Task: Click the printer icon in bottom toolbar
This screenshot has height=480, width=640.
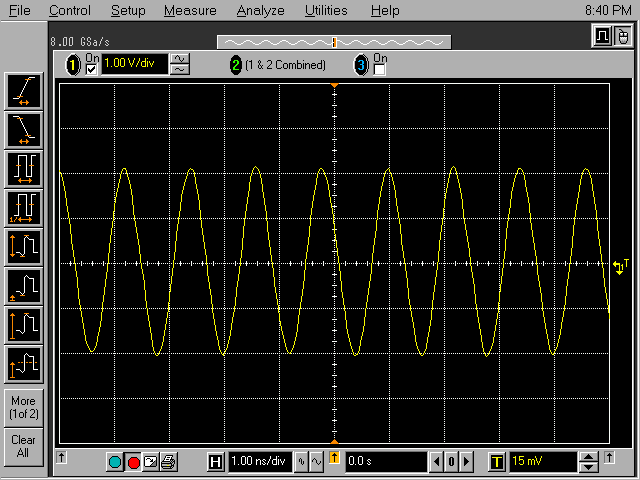Action: pos(168,462)
